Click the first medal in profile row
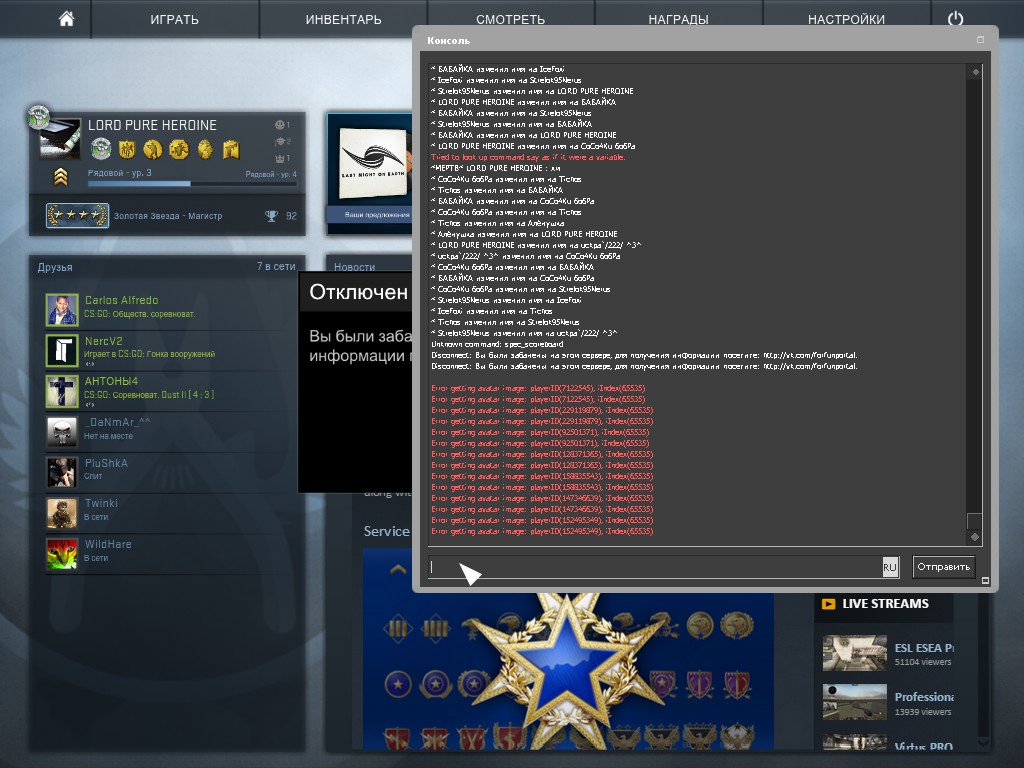 point(101,149)
